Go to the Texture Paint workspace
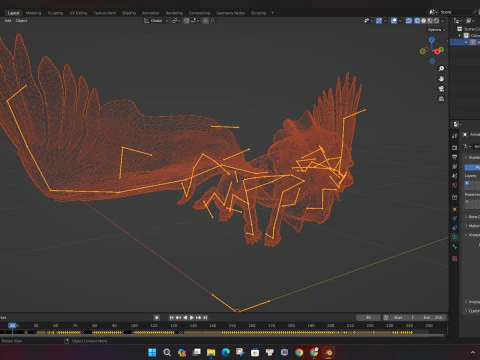 [x=104, y=13]
